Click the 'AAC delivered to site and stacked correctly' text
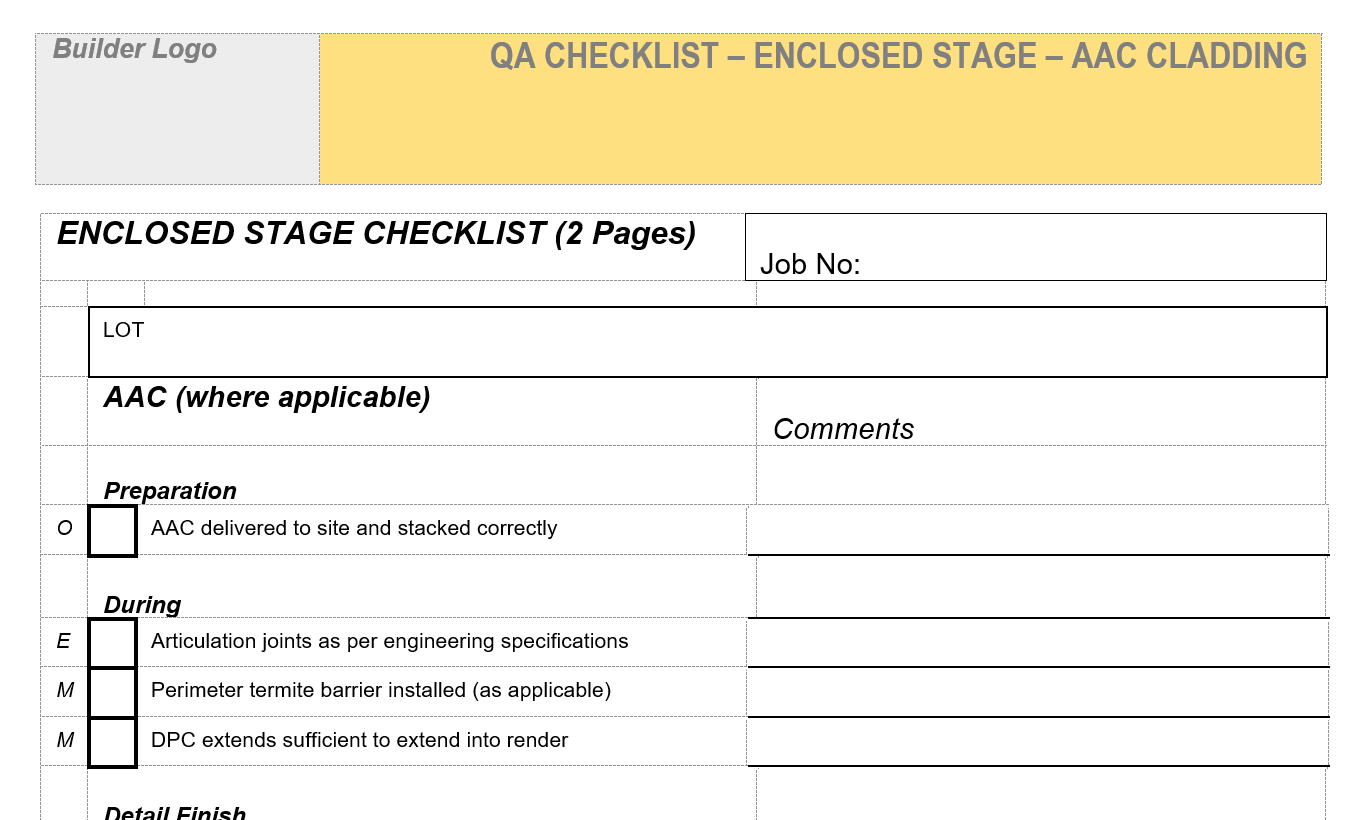The image size is (1357, 820). coord(354,529)
